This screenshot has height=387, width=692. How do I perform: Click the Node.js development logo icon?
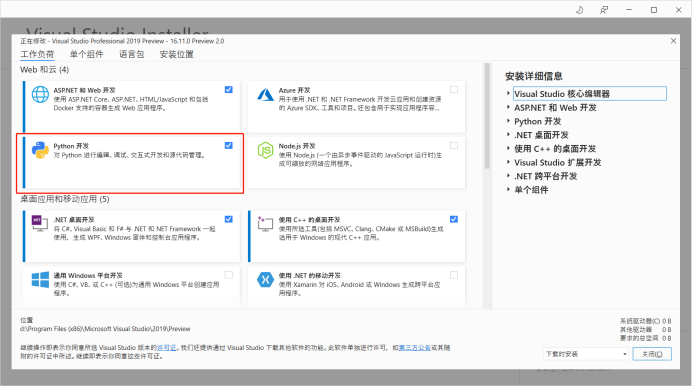[x=265, y=150]
